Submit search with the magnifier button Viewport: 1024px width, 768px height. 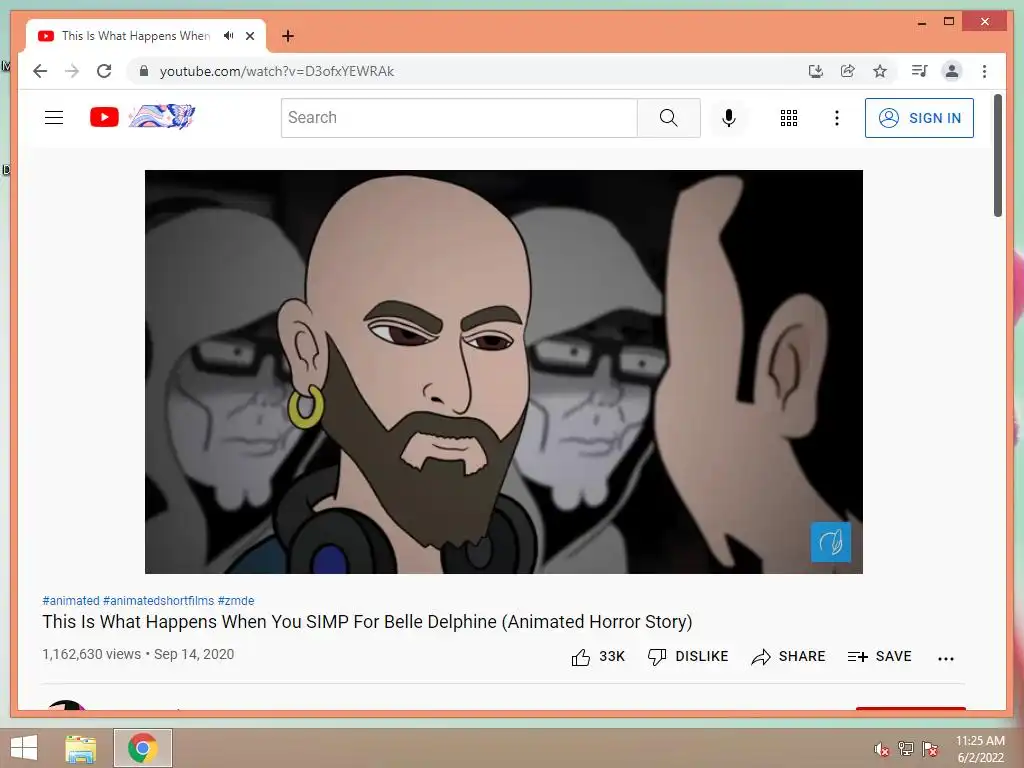[669, 118]
